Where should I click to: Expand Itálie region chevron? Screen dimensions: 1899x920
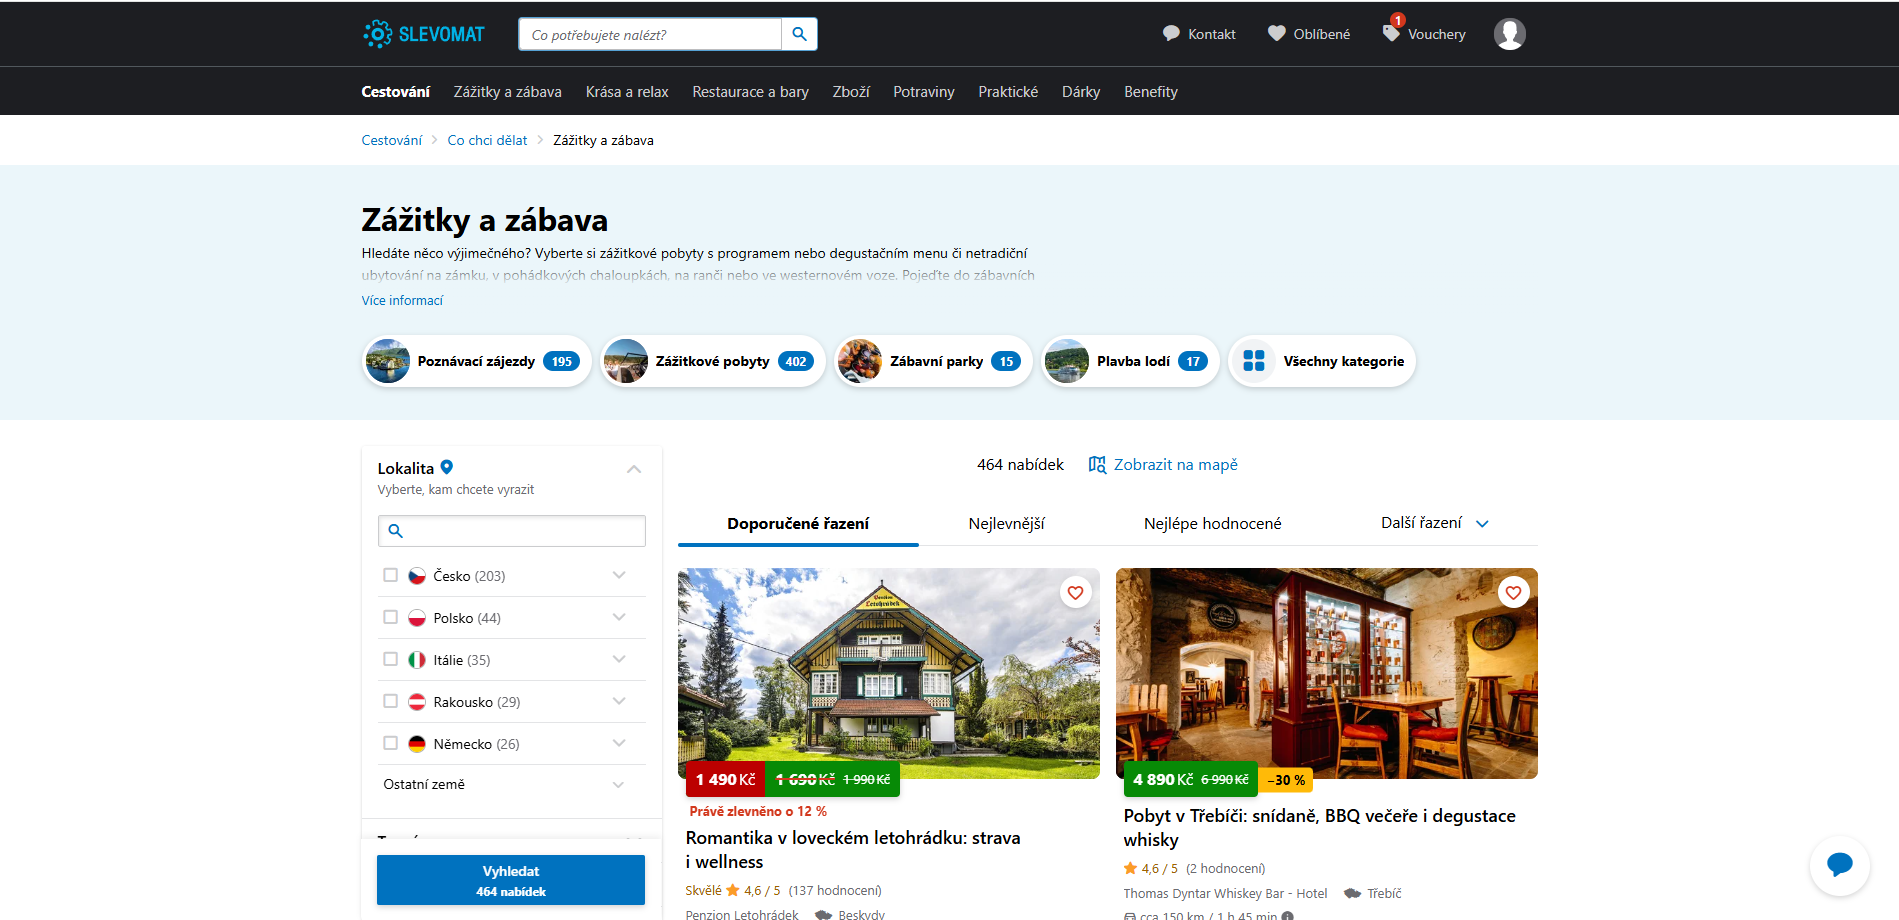(x=619, y=659)
